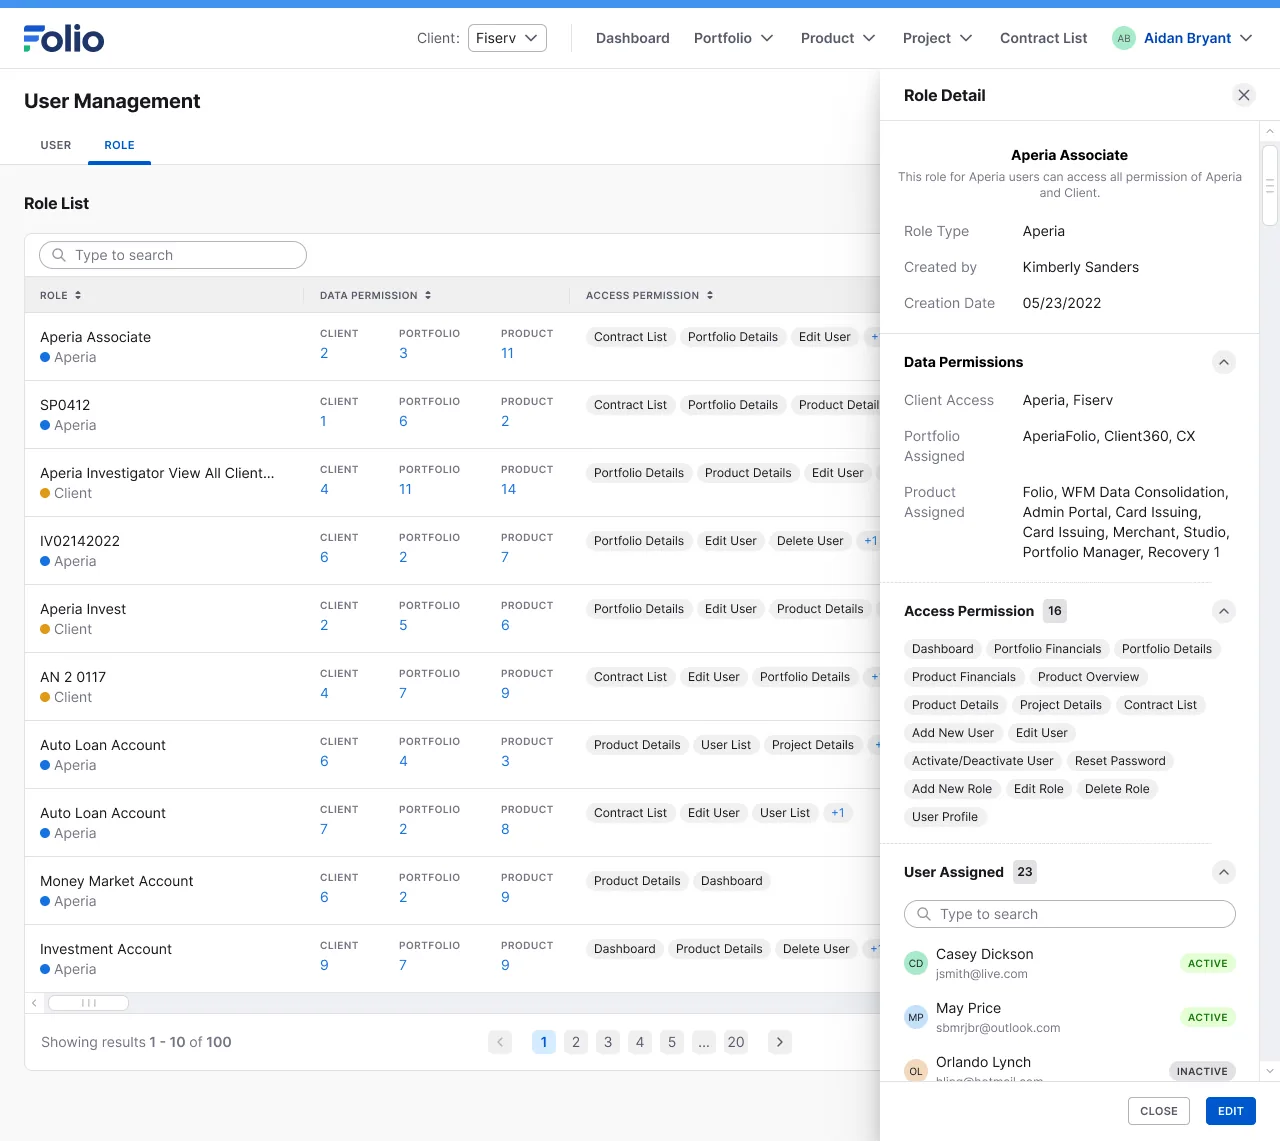Select the ROLE tab

(x=120, y=145)
